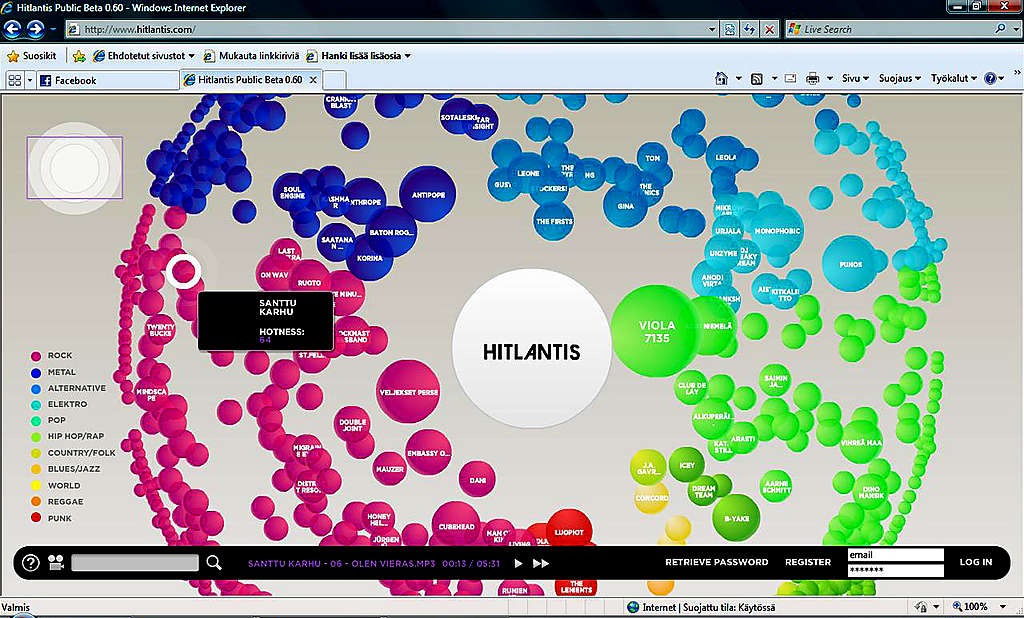Click the video camera icon in player bar
The image size is (1024, 618).
point(56,562)
